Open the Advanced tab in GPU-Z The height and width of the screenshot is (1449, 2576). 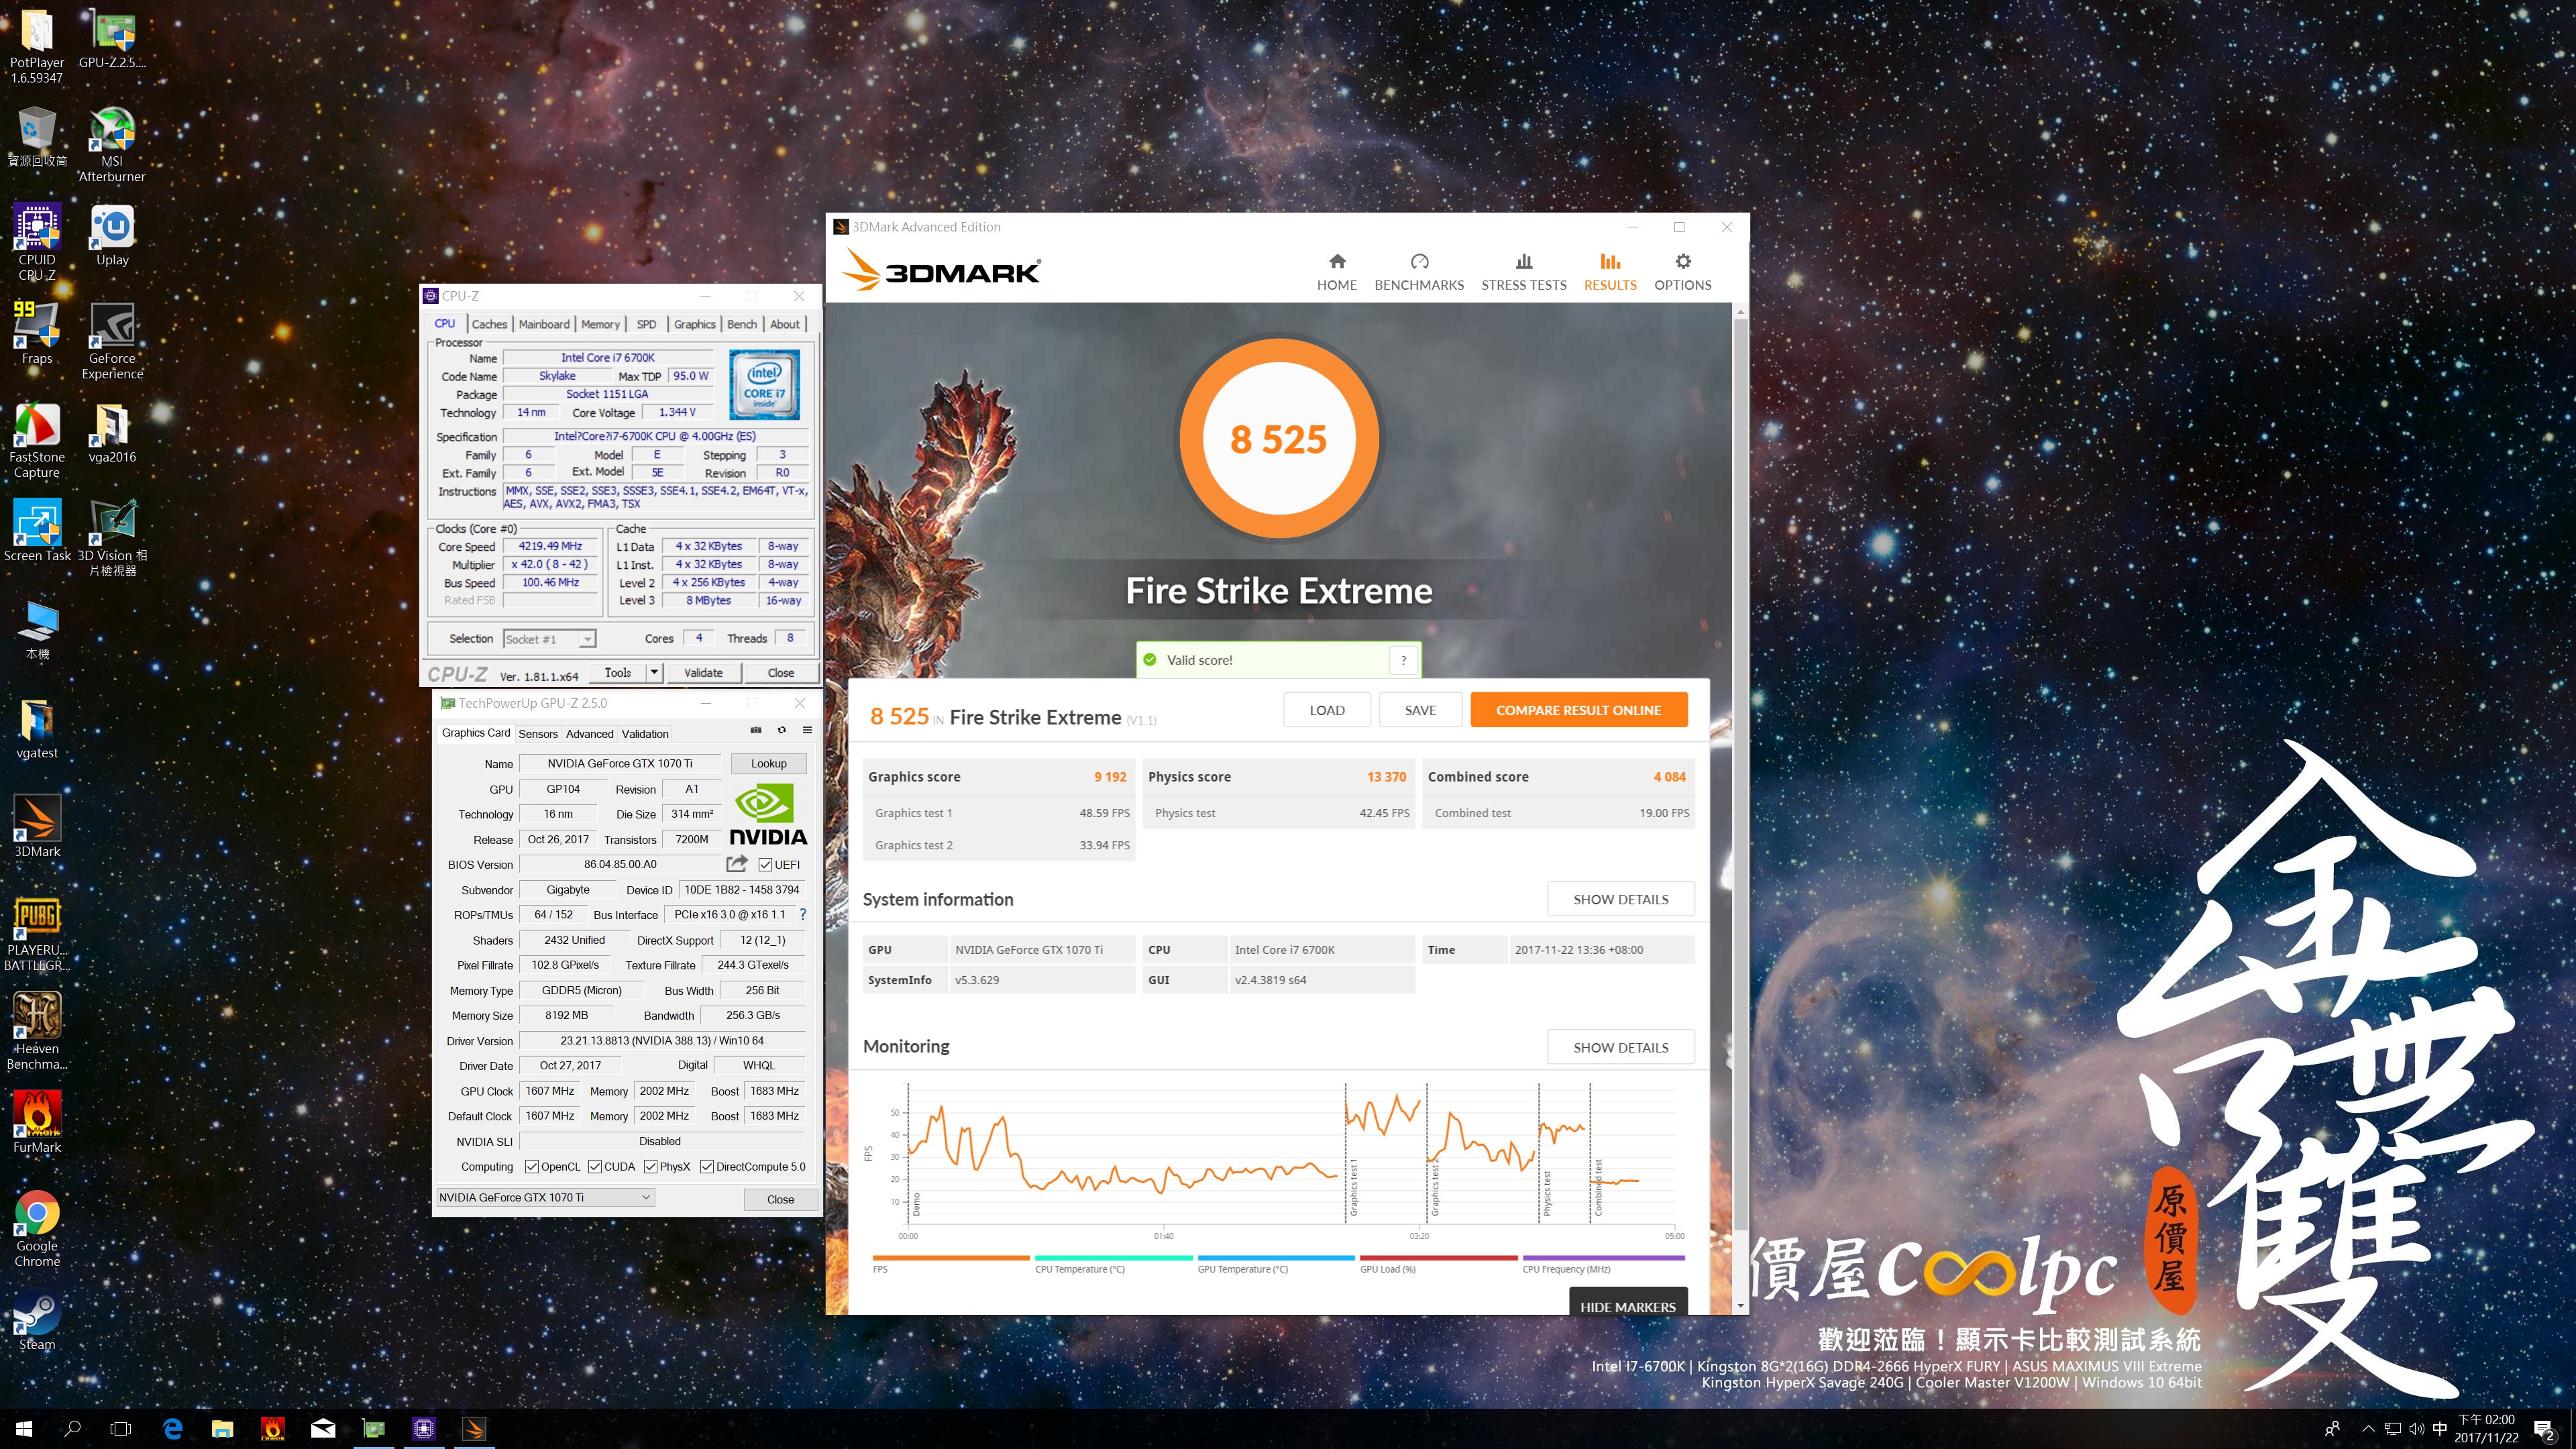pos(589,733)
